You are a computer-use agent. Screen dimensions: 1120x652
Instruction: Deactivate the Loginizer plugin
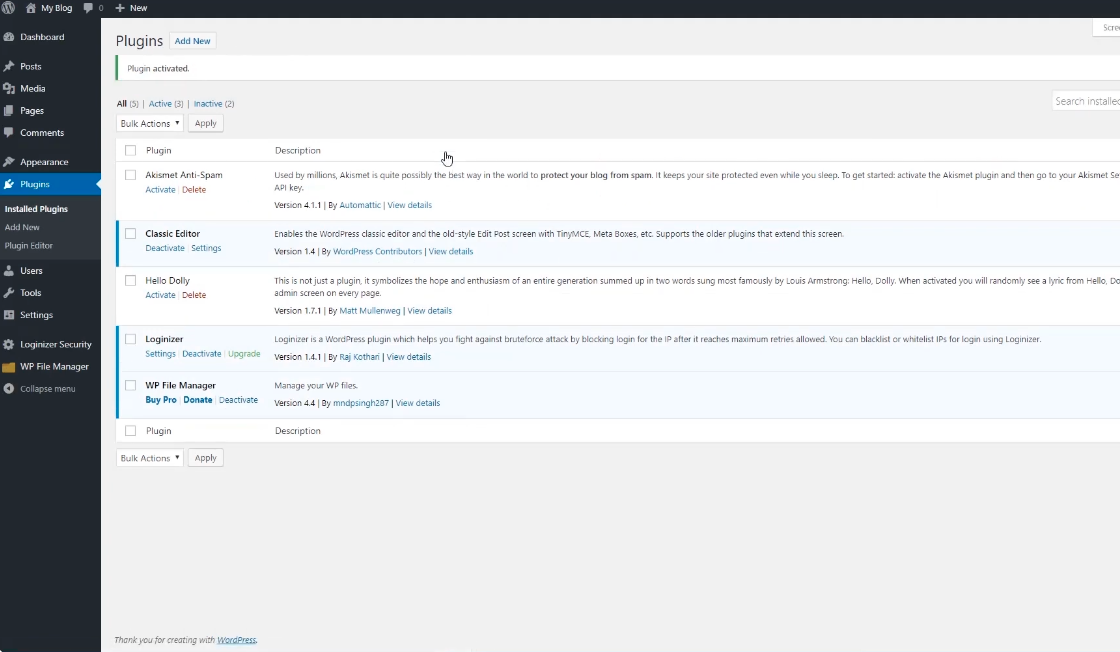202,354
